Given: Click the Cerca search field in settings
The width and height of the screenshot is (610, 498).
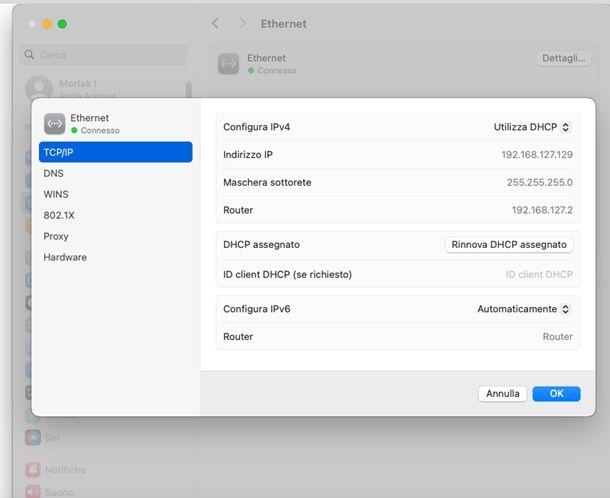Looking at the screenshot, I should [x=103, y=55].
